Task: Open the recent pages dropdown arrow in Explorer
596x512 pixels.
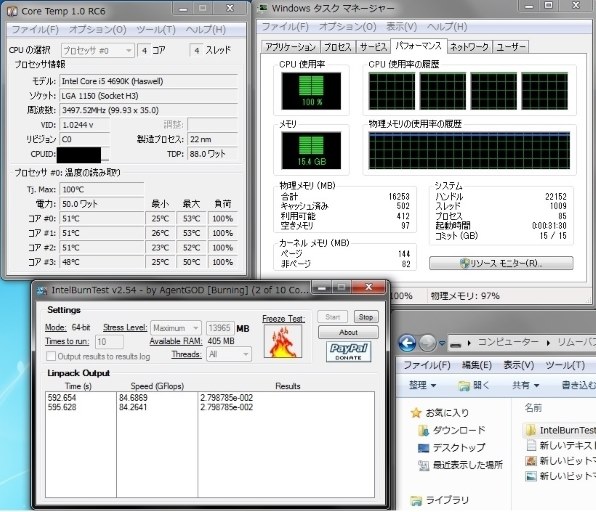Action: click(x=442, y=343)
